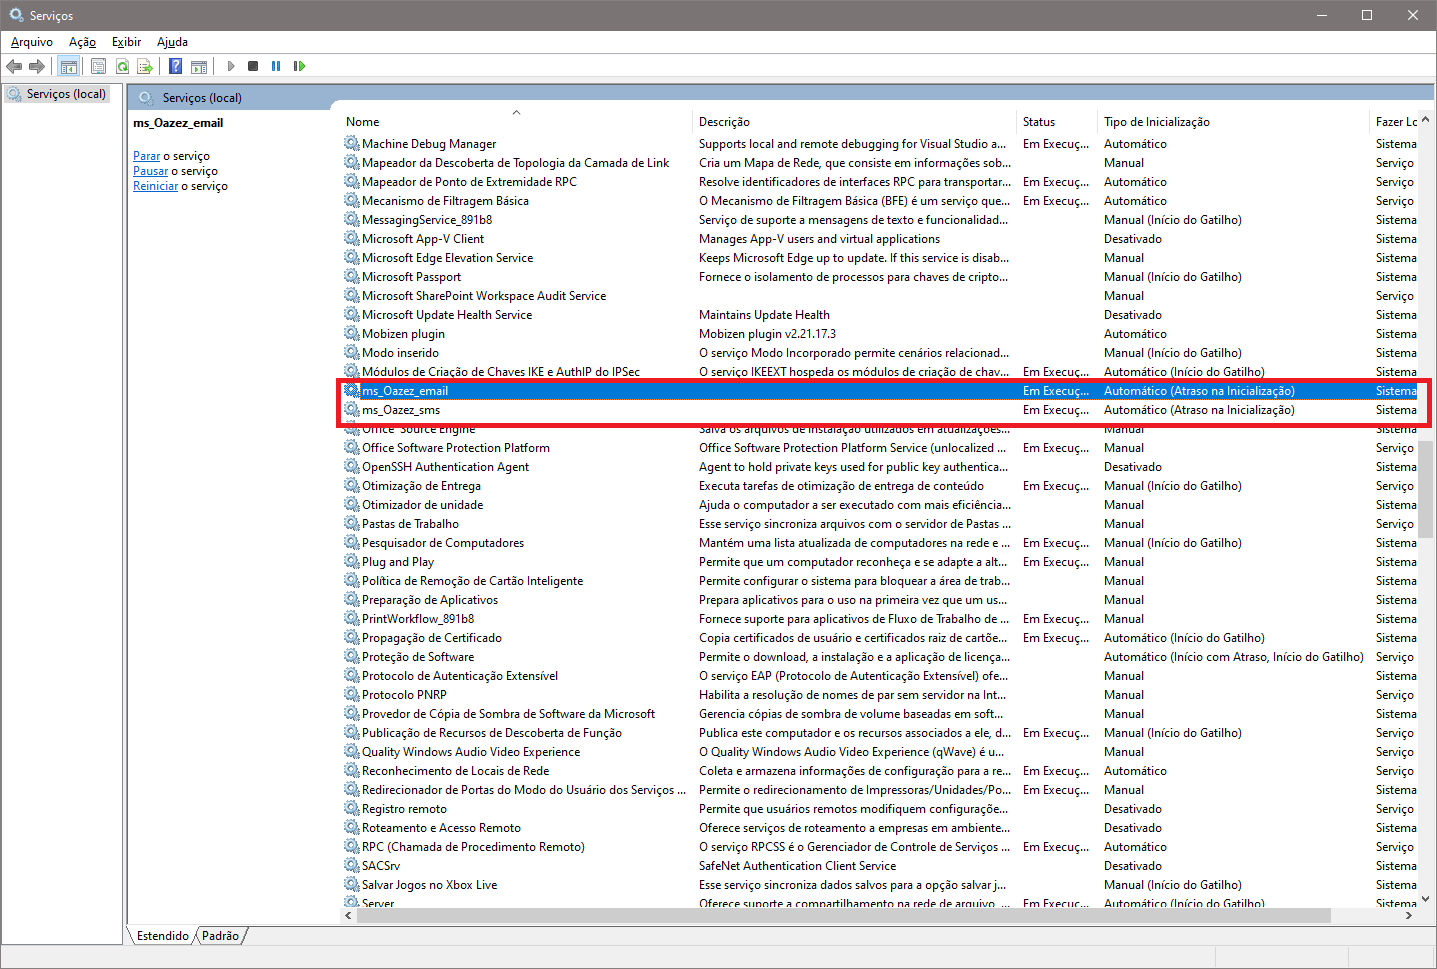Click the Reiniciar service link
This screenshot has height=969, width=1437.
[155, 186]
